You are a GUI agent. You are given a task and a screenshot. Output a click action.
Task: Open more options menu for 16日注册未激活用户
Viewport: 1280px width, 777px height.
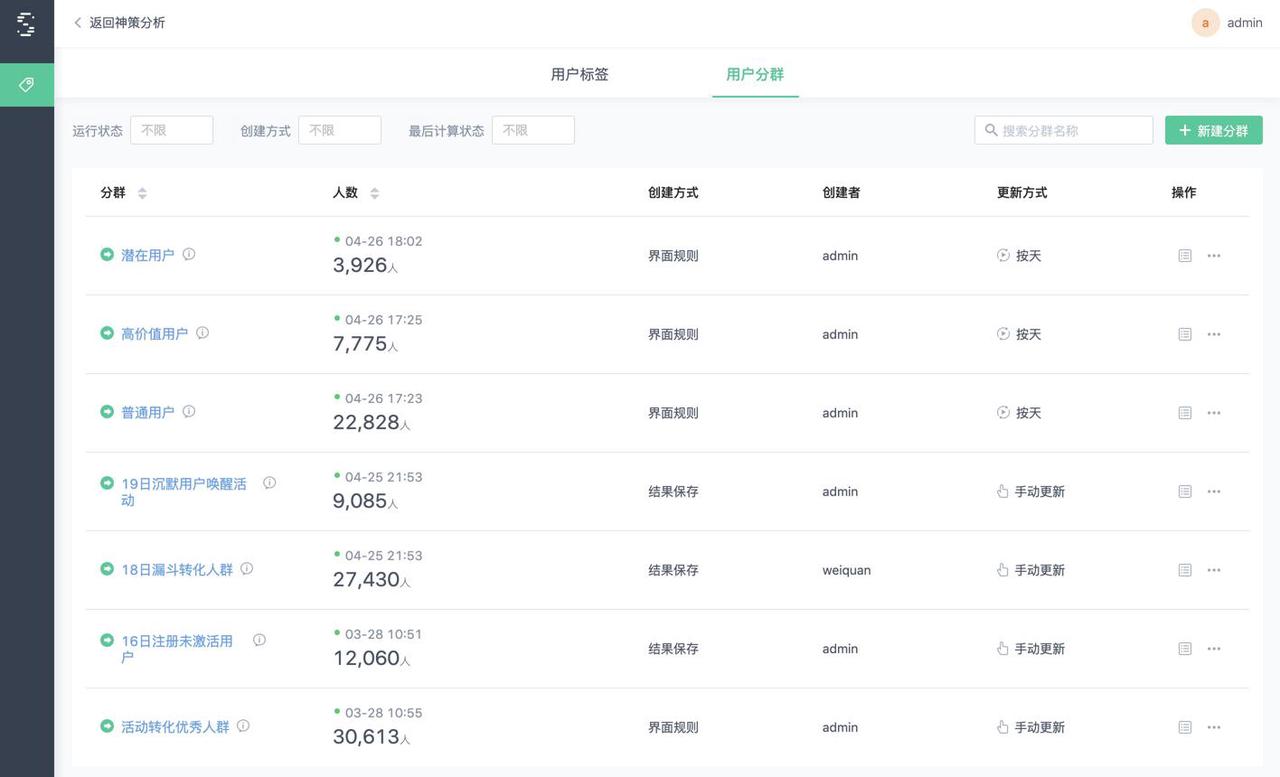[1214, 649]
